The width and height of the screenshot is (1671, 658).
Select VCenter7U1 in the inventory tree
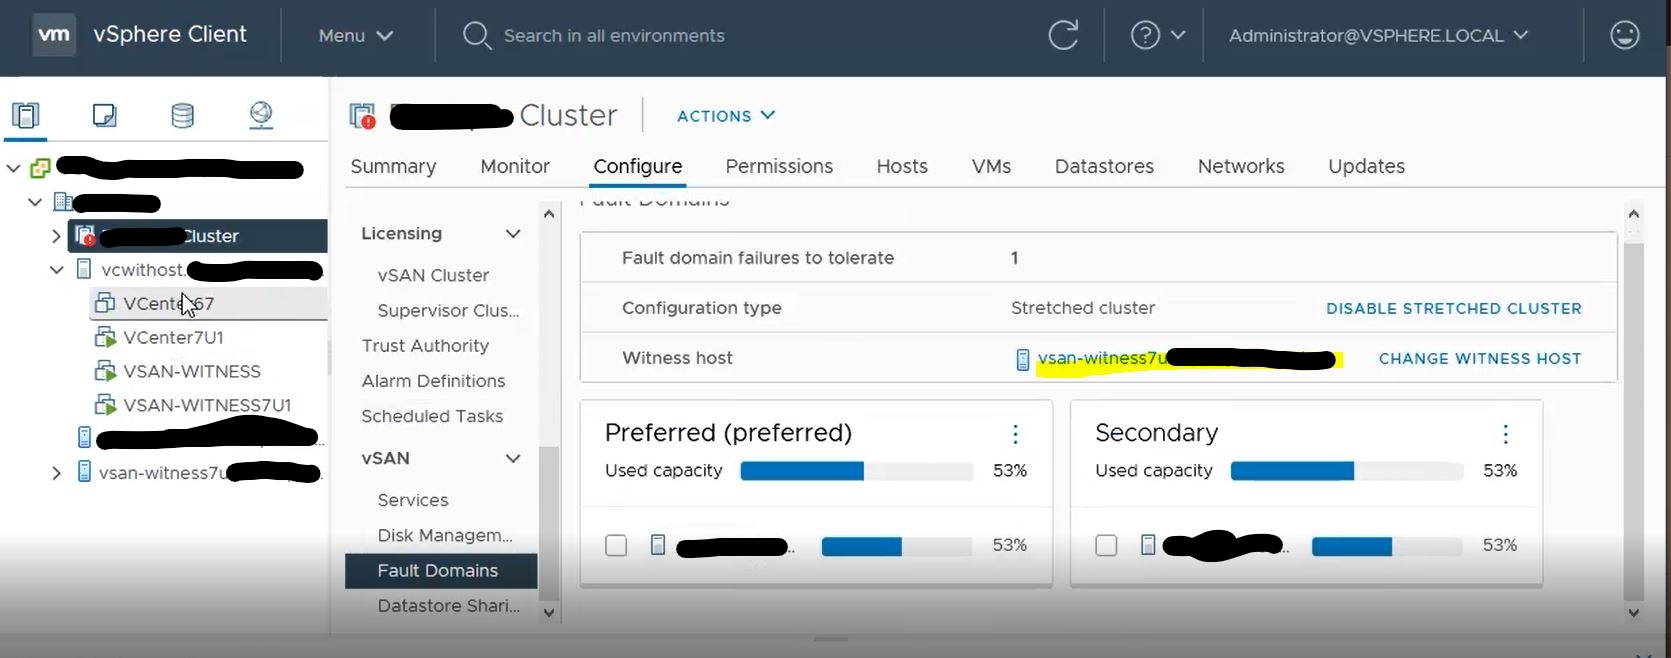coord(173,337)
